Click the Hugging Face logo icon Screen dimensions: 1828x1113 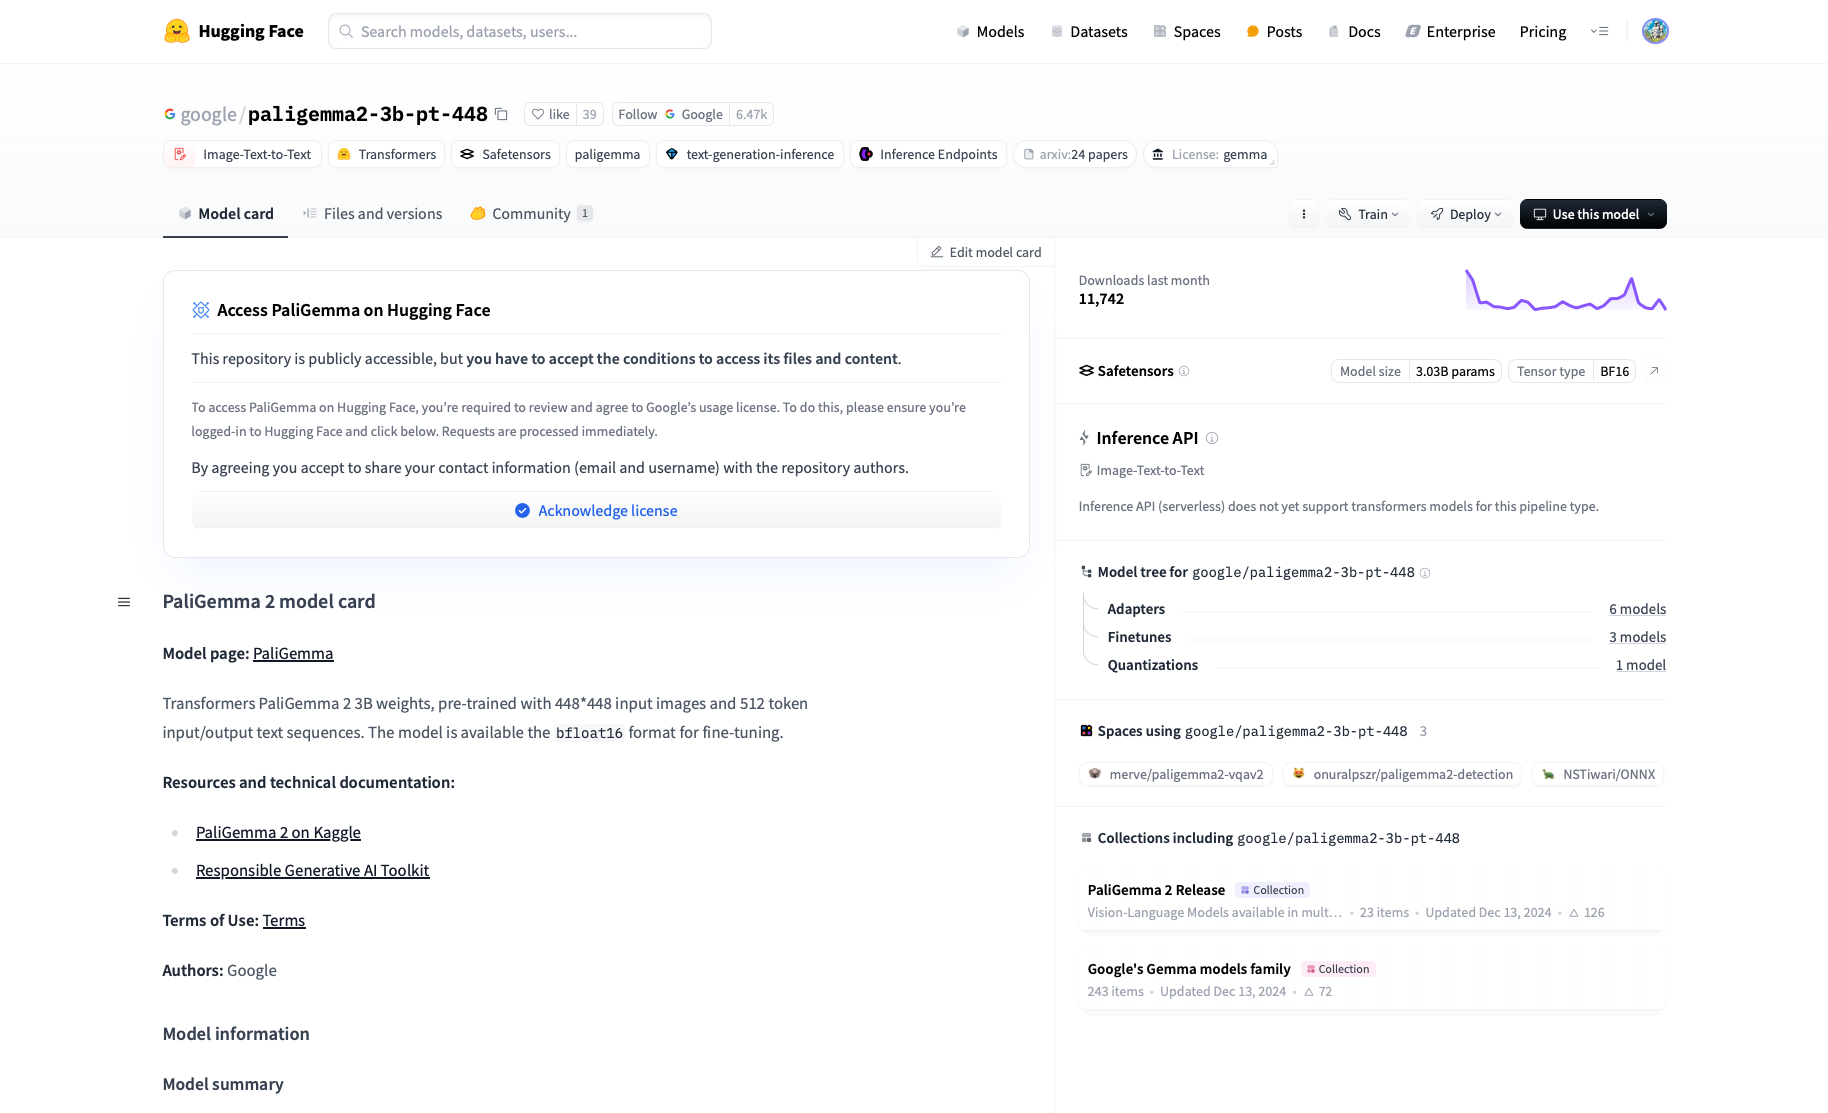coord(177,31)
